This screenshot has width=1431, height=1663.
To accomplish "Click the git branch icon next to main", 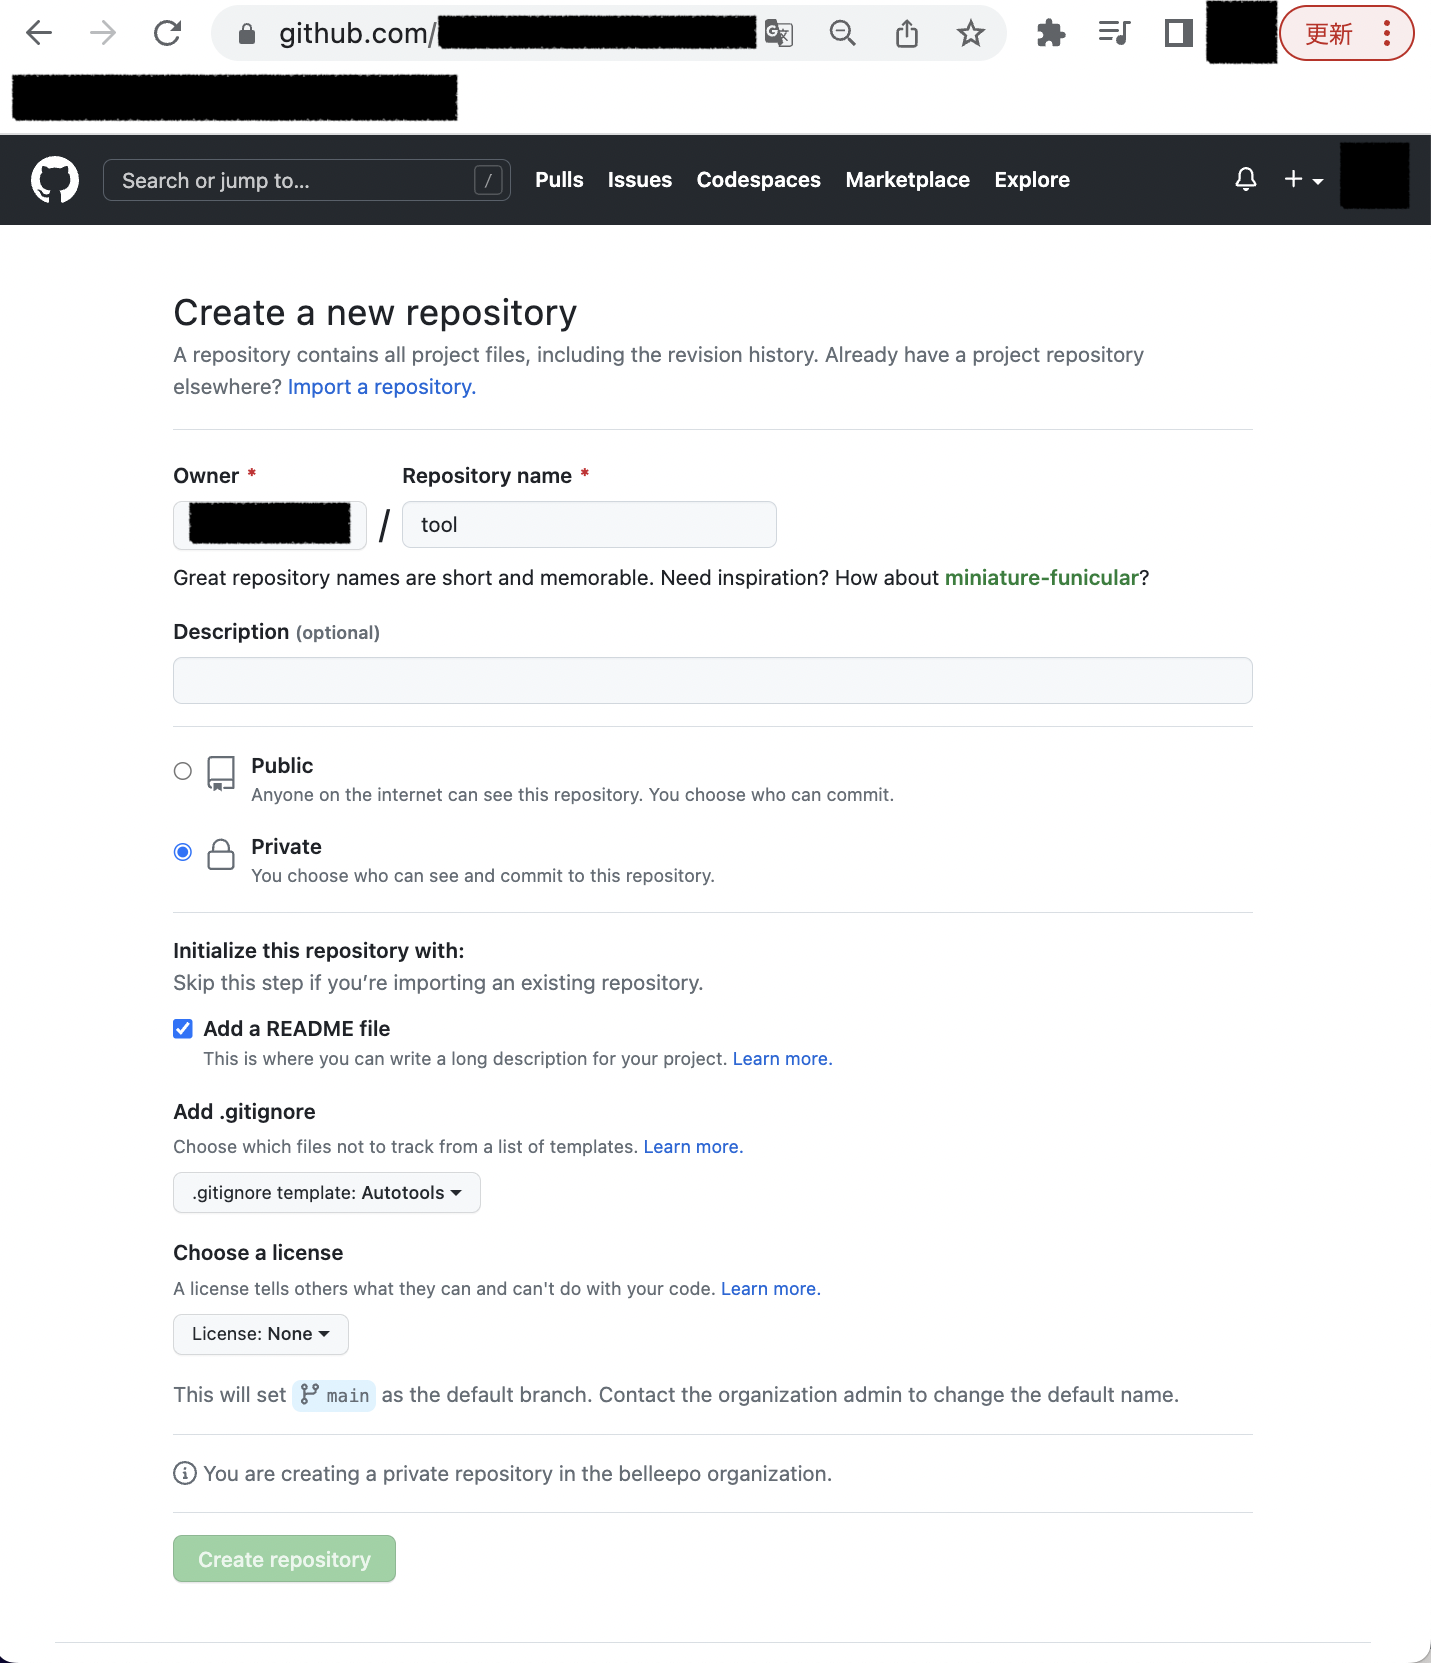I will pos(310,1394).
